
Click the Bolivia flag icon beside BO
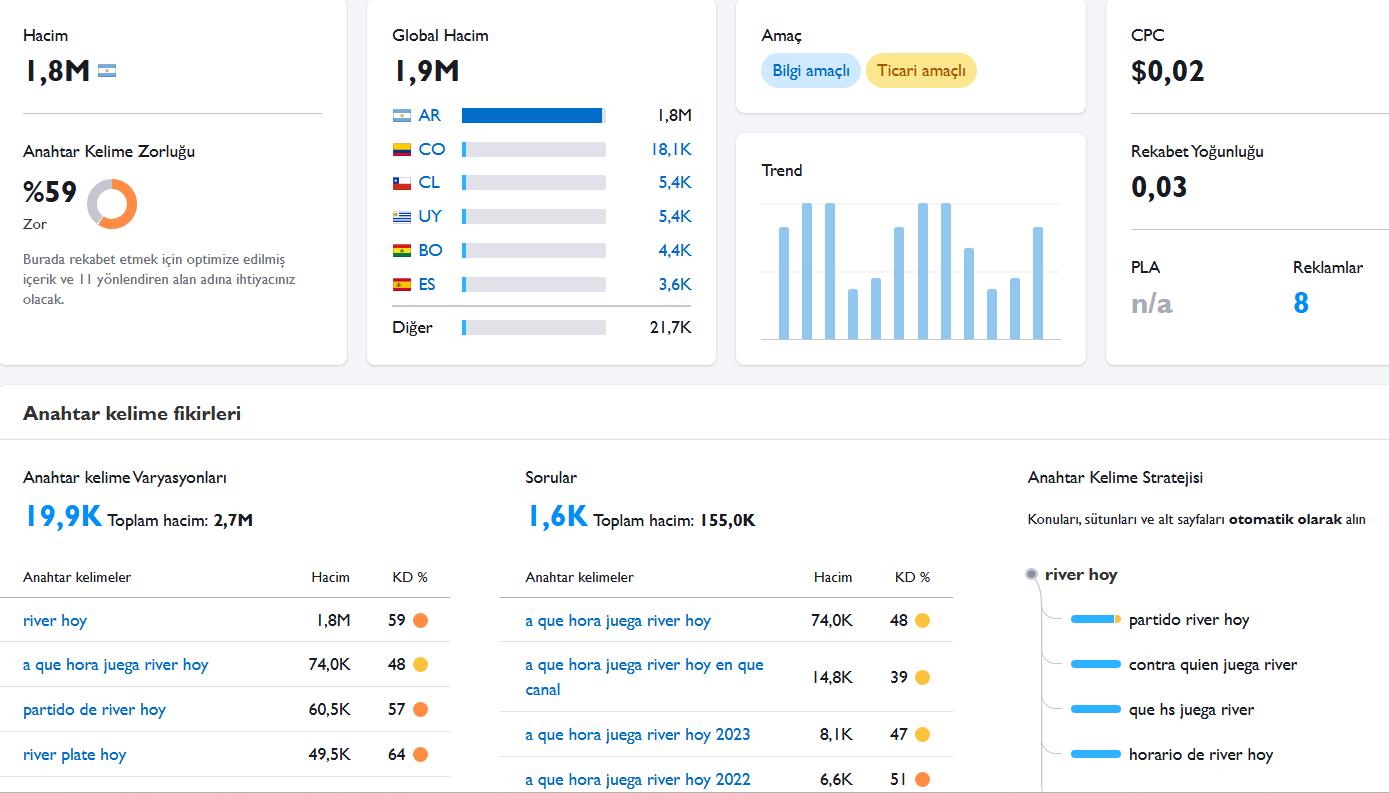402,251
